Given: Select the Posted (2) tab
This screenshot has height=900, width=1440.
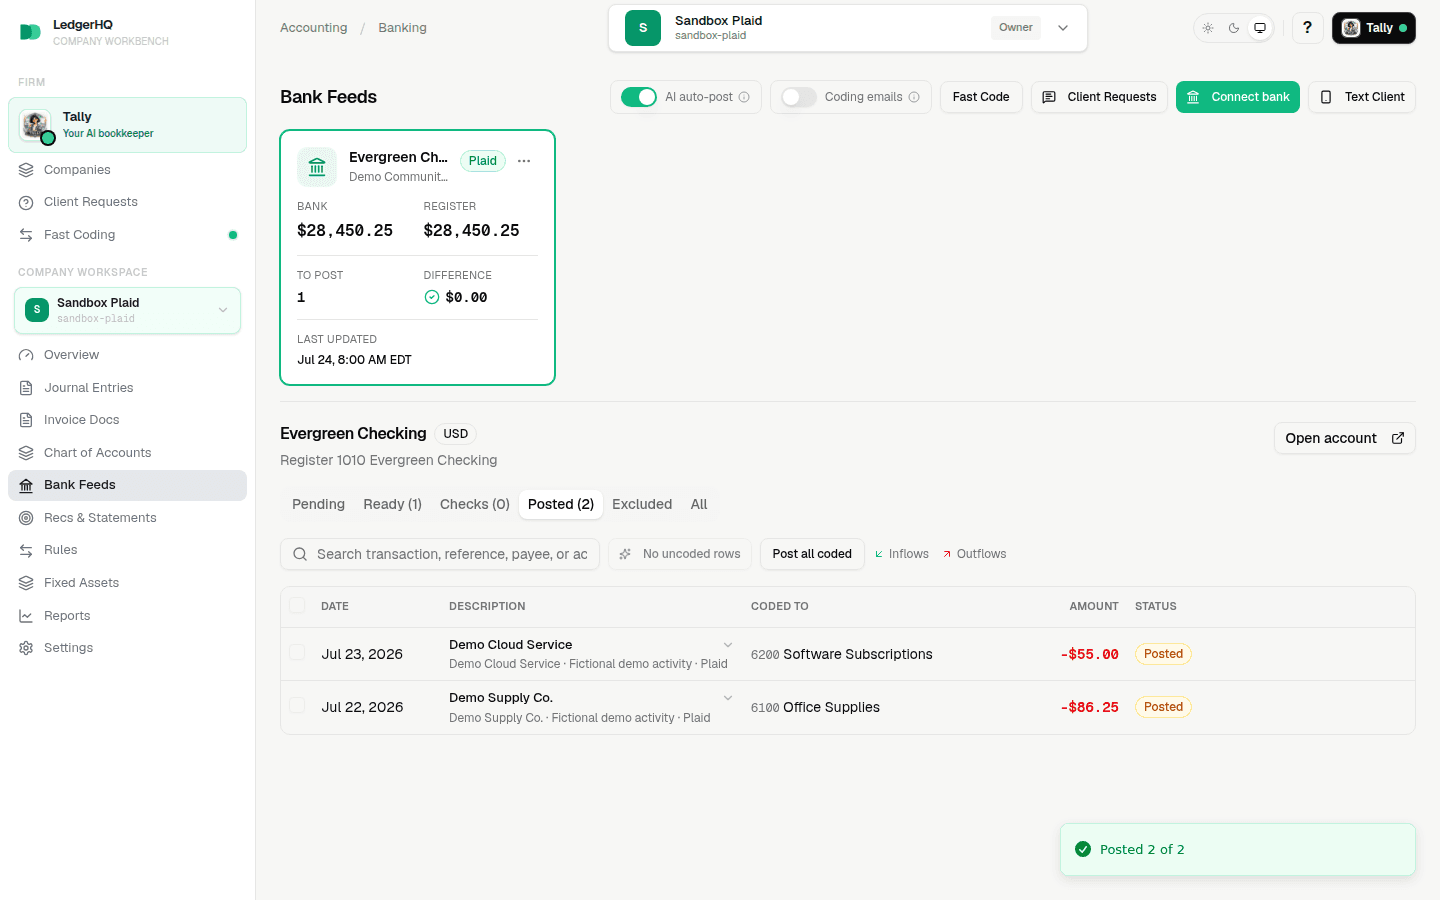Looking at the screenshot, I should pyautogui.click(x=561, y=504).
